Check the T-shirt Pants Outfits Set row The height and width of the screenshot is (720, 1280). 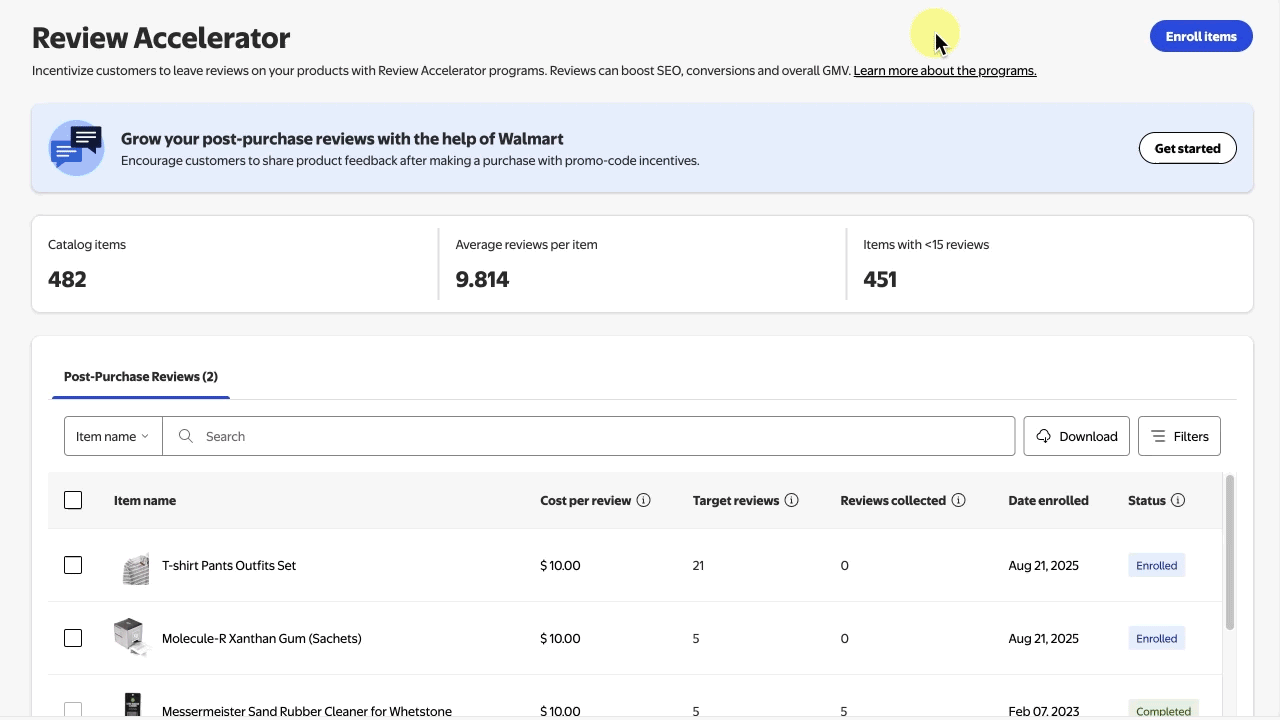coord(73,565)
